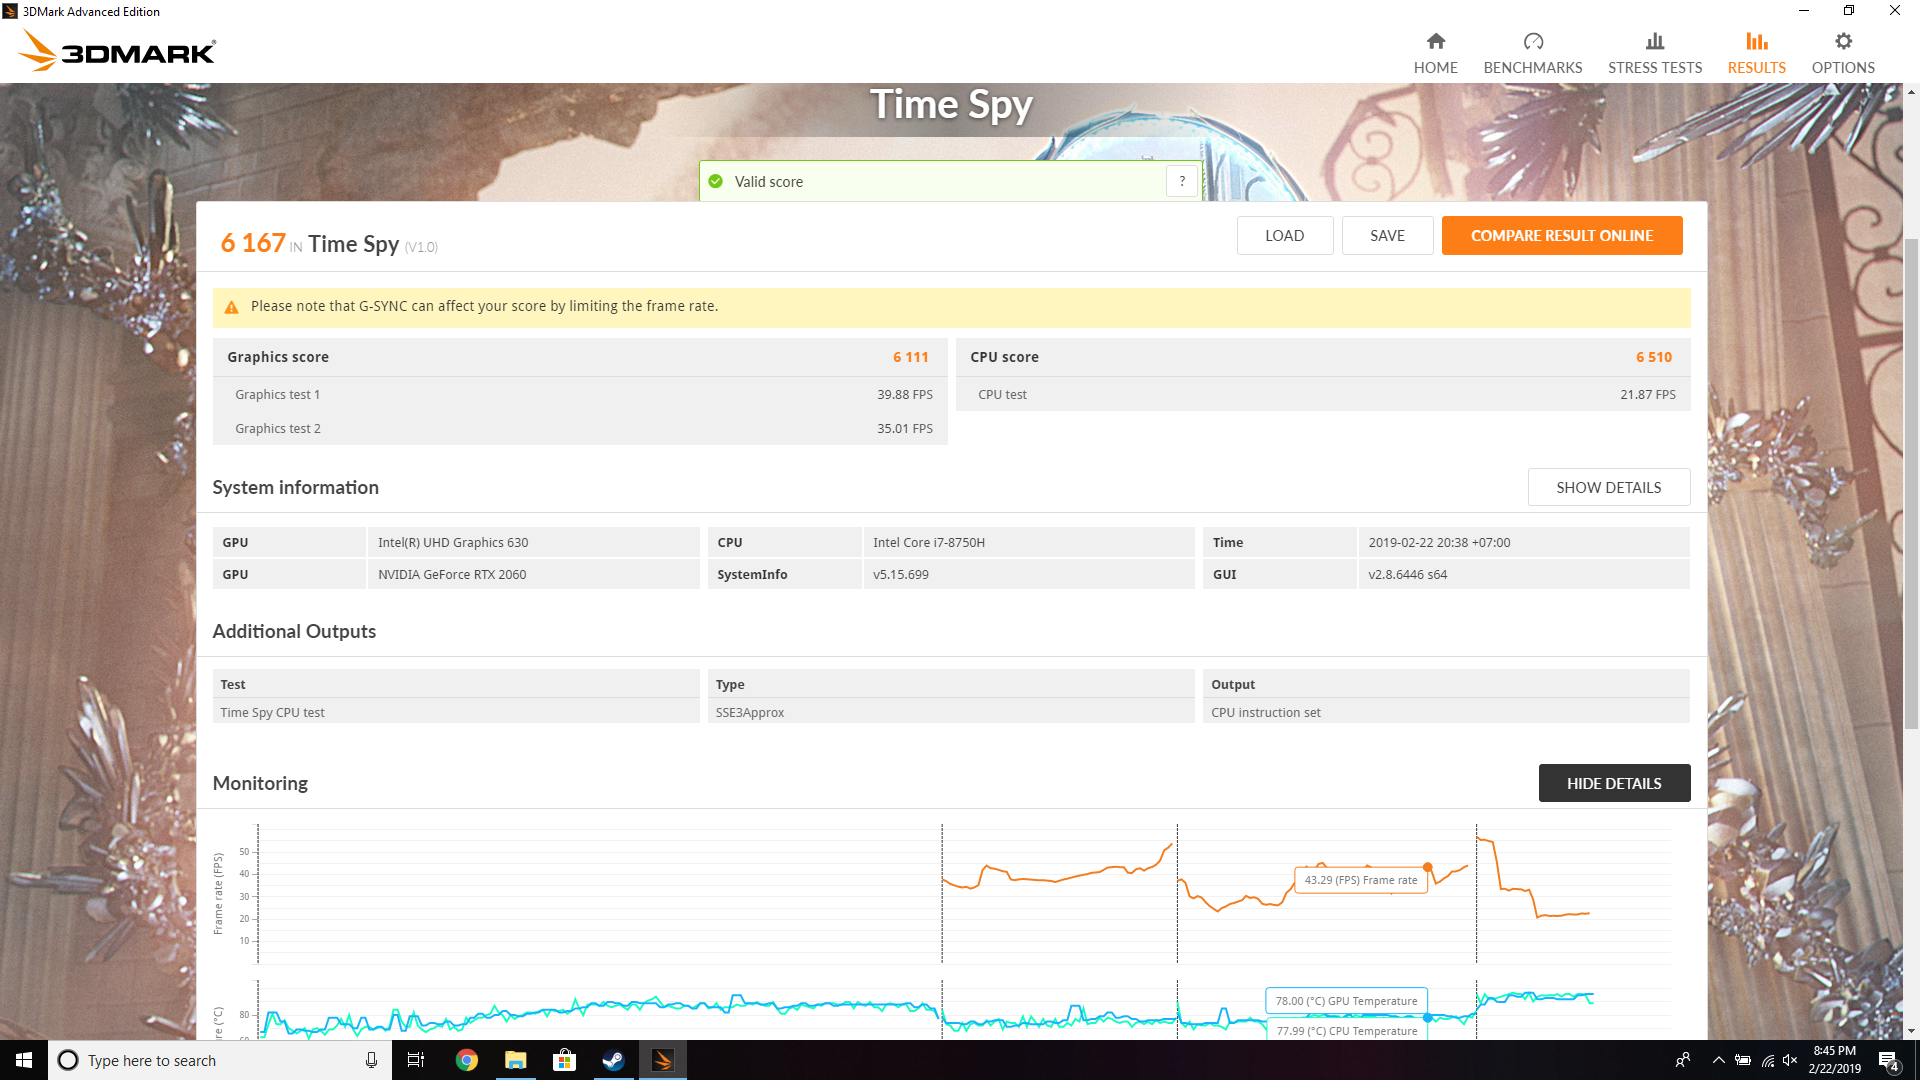Viewport: 1920px width, 1080px height.
Task: Click the green valid score checkmark
Action: pos(715,181)
